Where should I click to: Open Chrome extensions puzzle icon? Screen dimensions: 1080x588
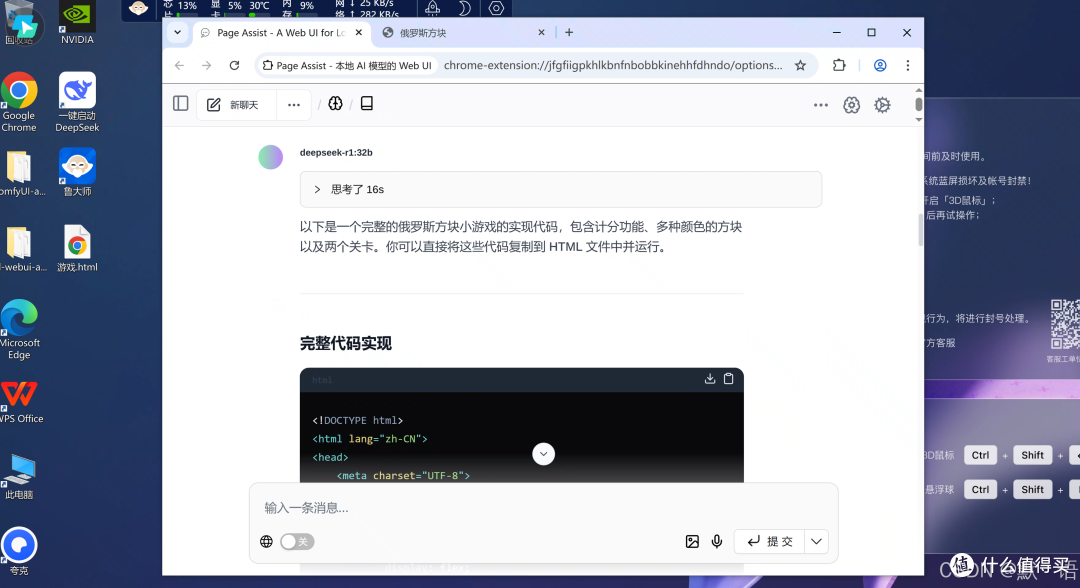pyautogui.click(x=839, y=65)
